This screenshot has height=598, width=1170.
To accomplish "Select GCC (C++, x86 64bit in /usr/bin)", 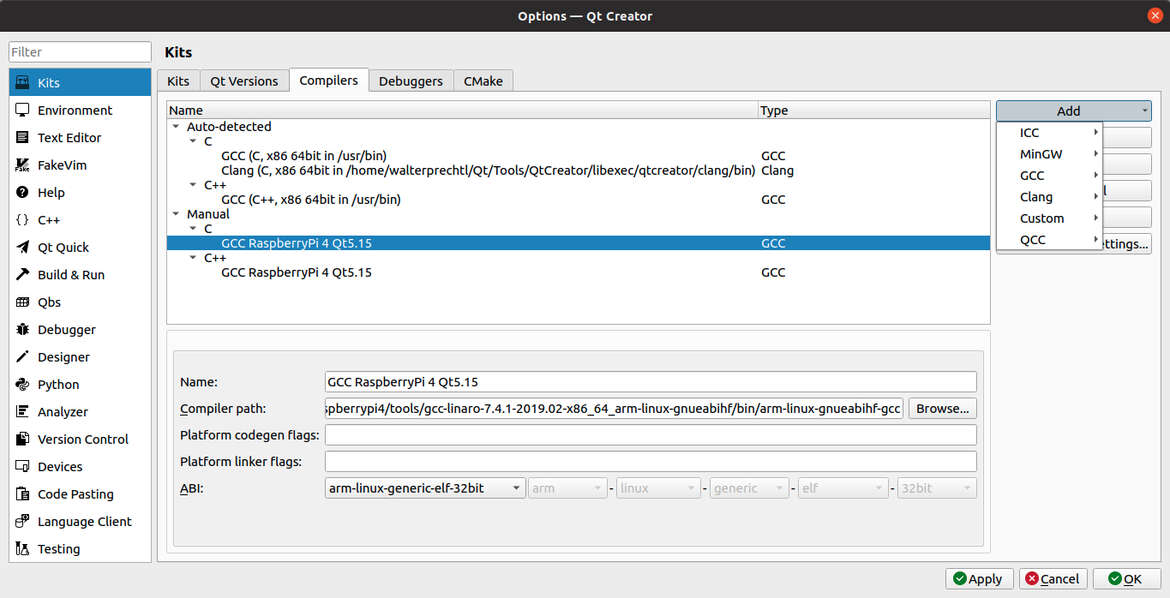I will click(x=578, y=199).
